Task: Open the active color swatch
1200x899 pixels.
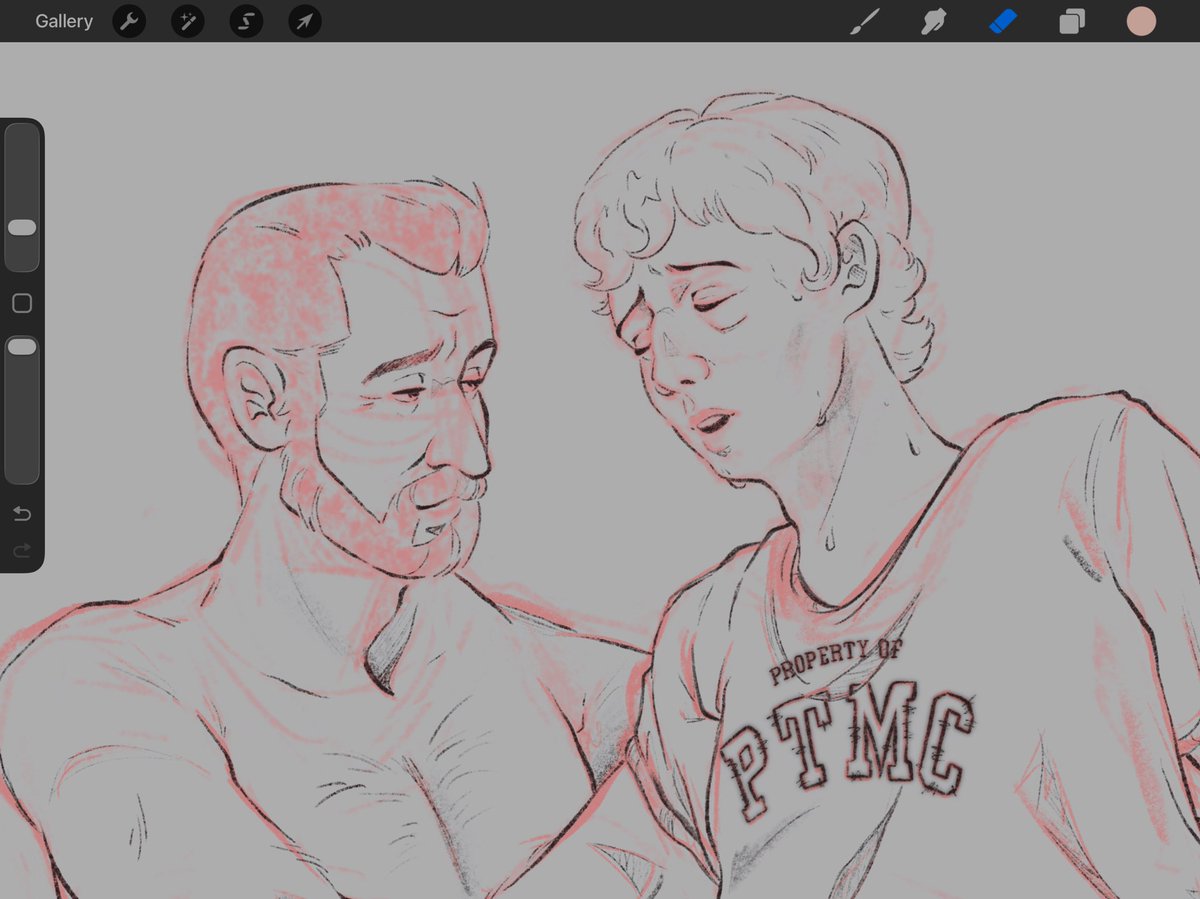Action: tap(1141, 21)
